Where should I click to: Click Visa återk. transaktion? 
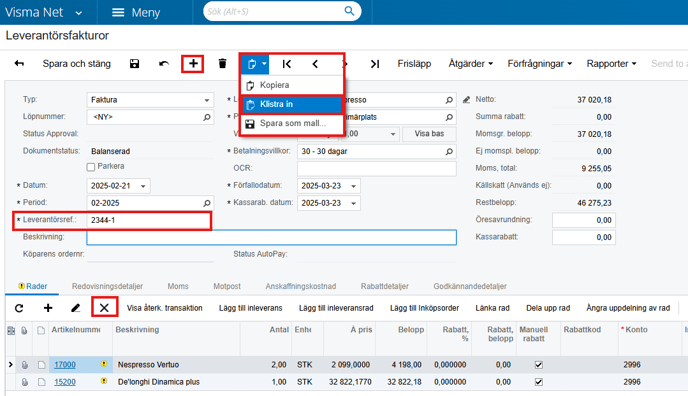point(165,308)
